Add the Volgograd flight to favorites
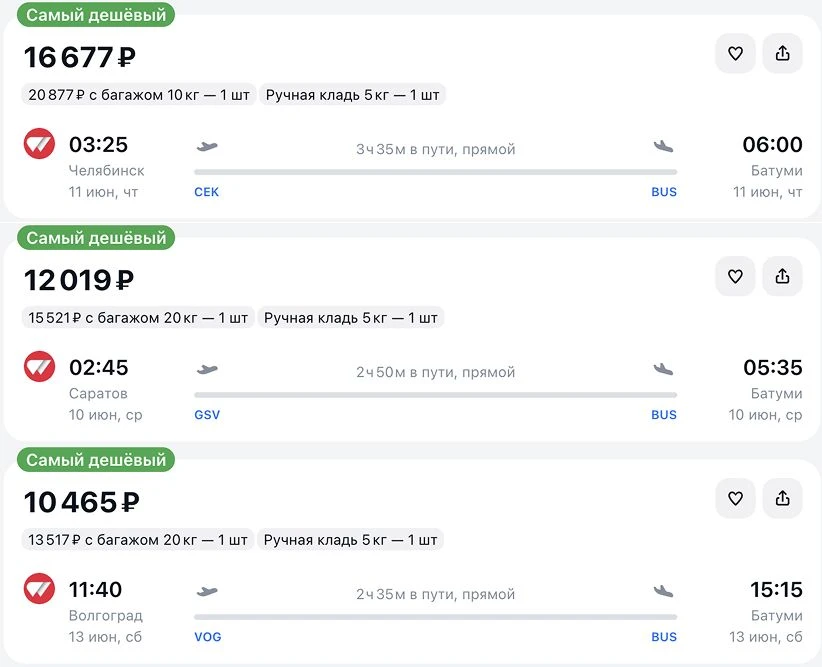The width and height of the screenshot is (822, 667). click(x=735, y=498)
